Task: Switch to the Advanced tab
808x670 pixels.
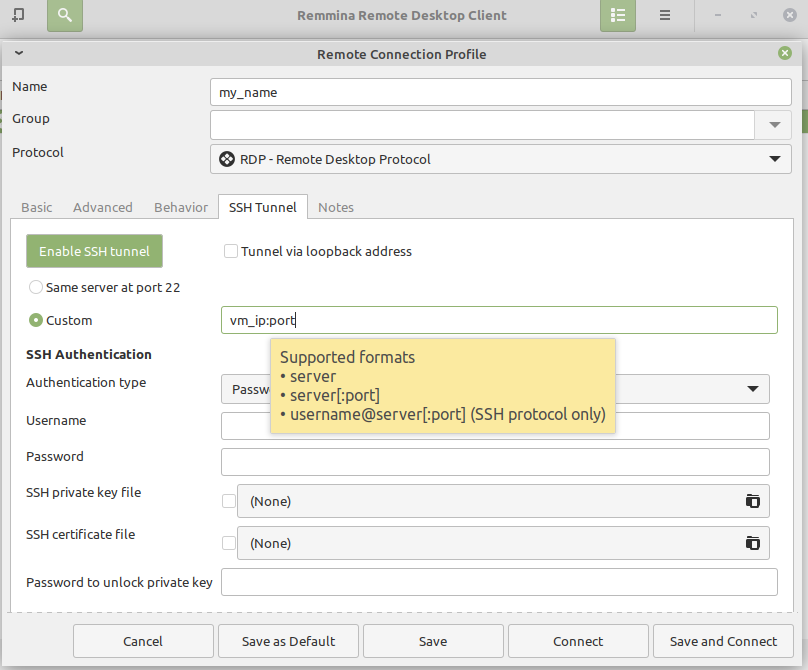Action: pos(103,207)
